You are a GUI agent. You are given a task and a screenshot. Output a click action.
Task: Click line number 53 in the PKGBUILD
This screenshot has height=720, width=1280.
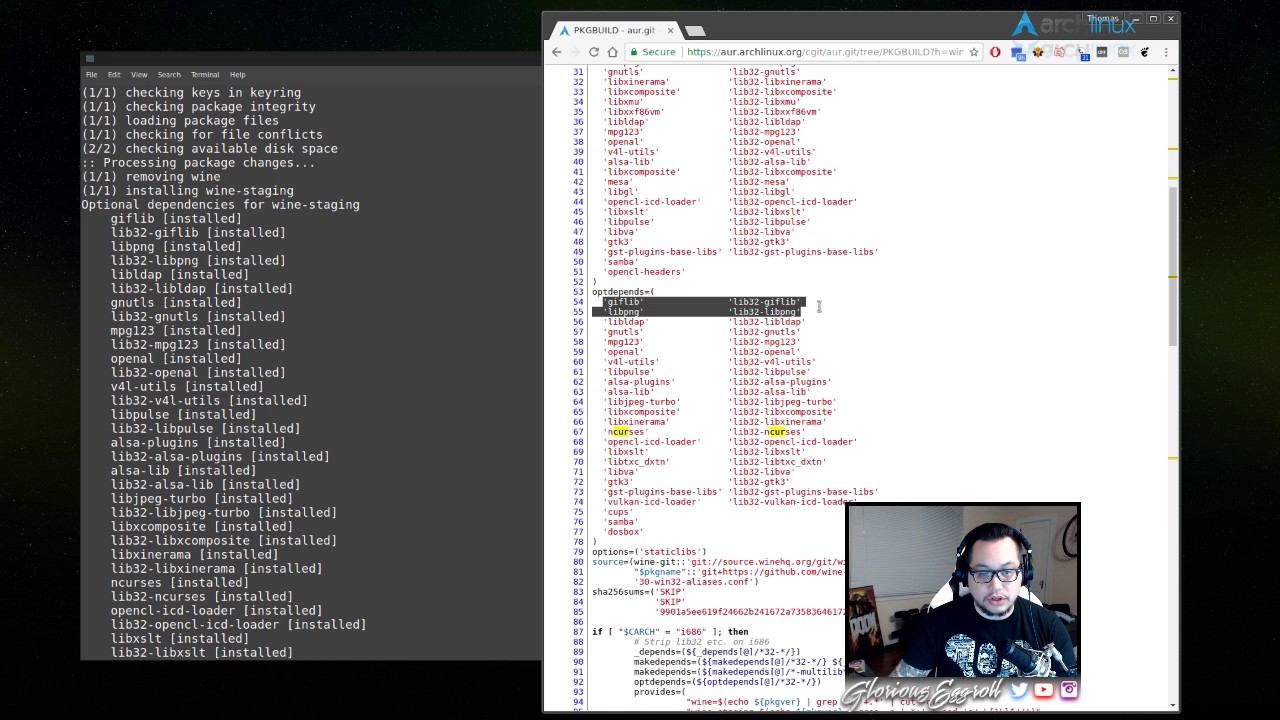click(578, 292)
